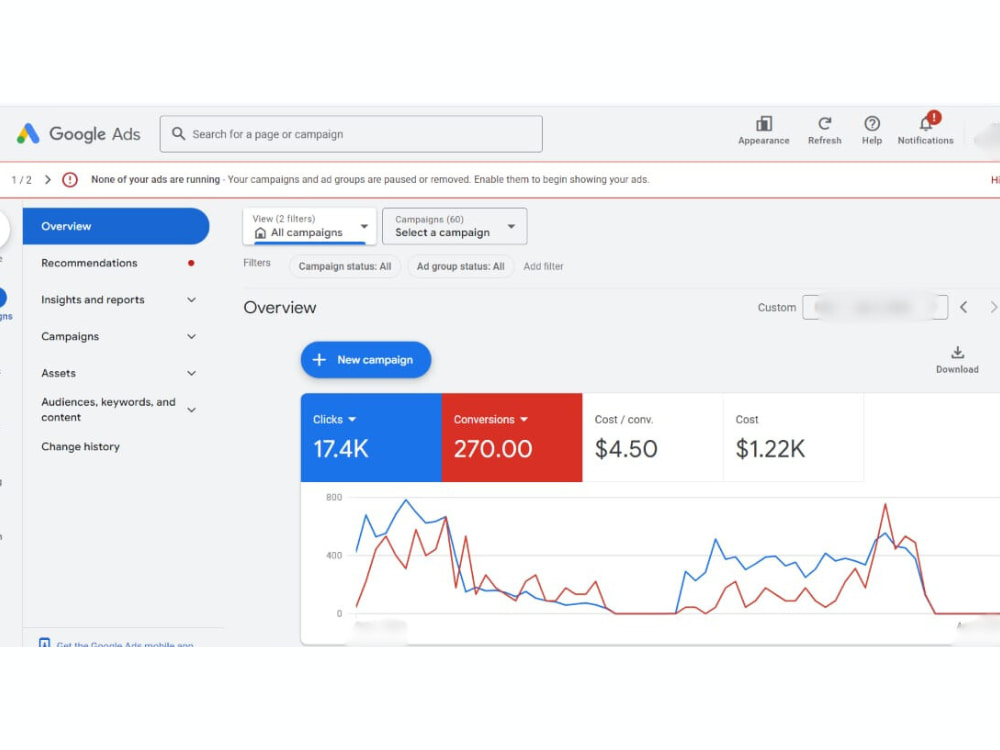
Task: Click the Cost / conv. scorecard
Action: tap(653, 438)
